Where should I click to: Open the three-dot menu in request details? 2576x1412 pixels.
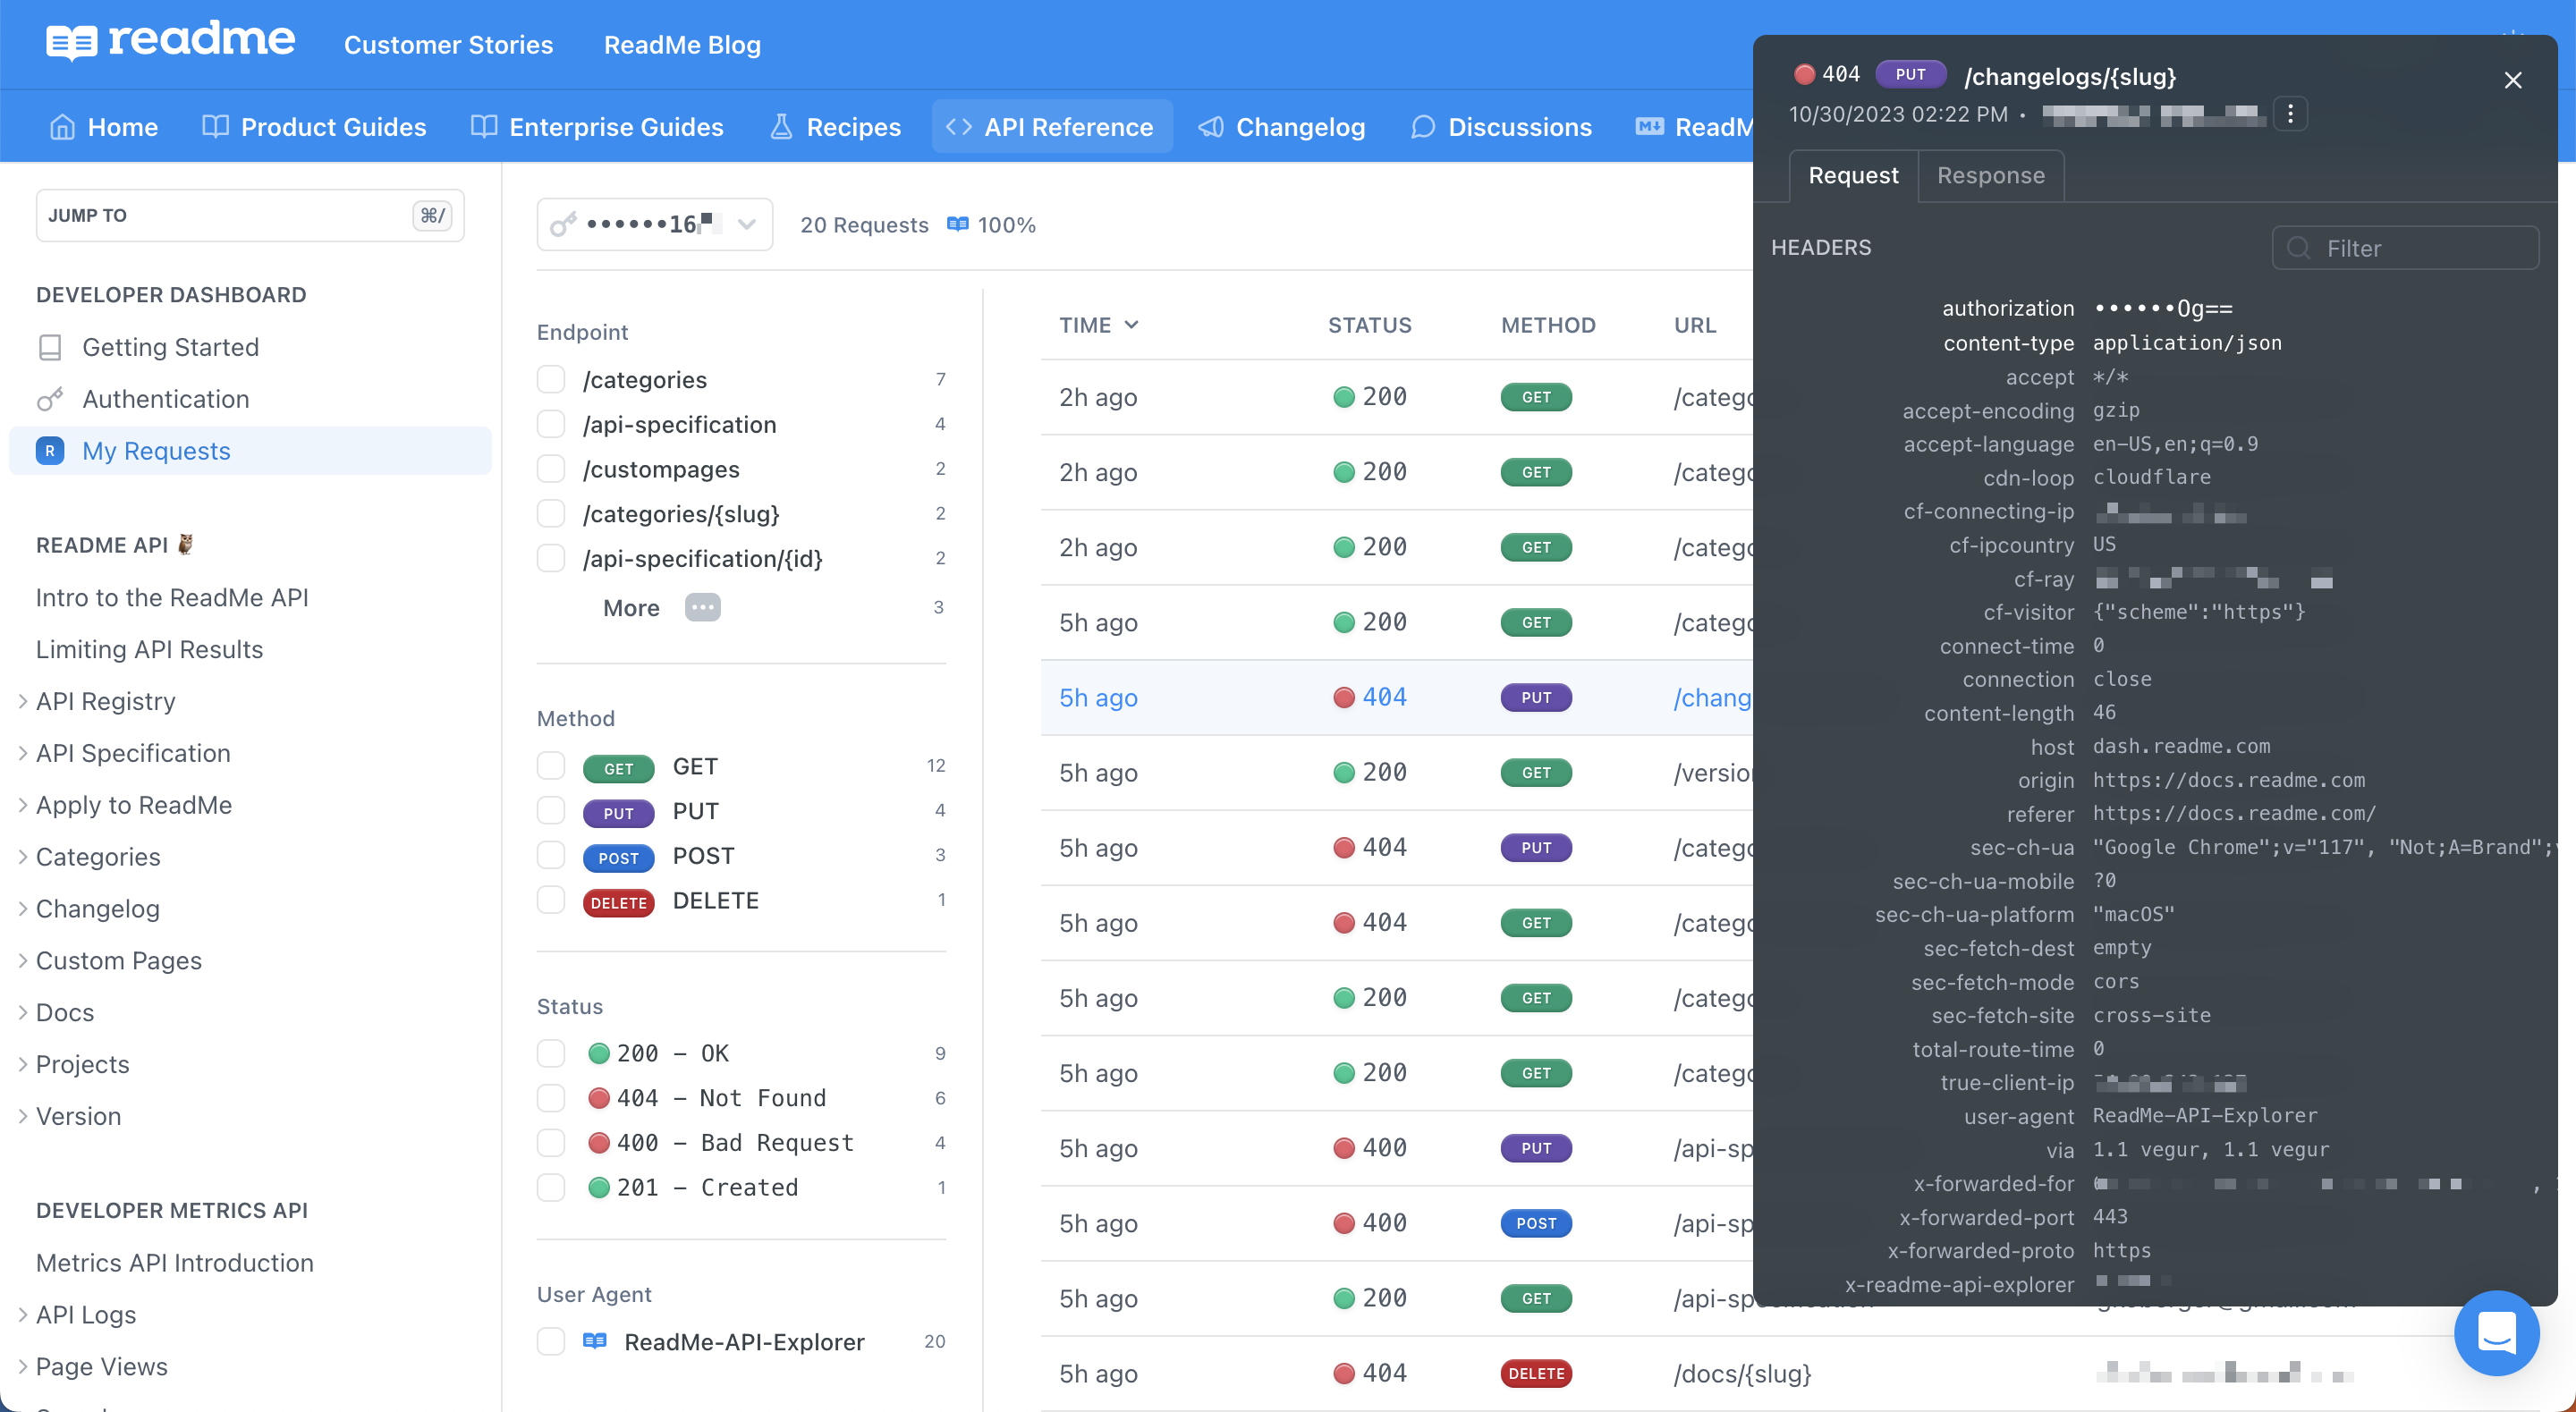click(x=2290, y=114)
